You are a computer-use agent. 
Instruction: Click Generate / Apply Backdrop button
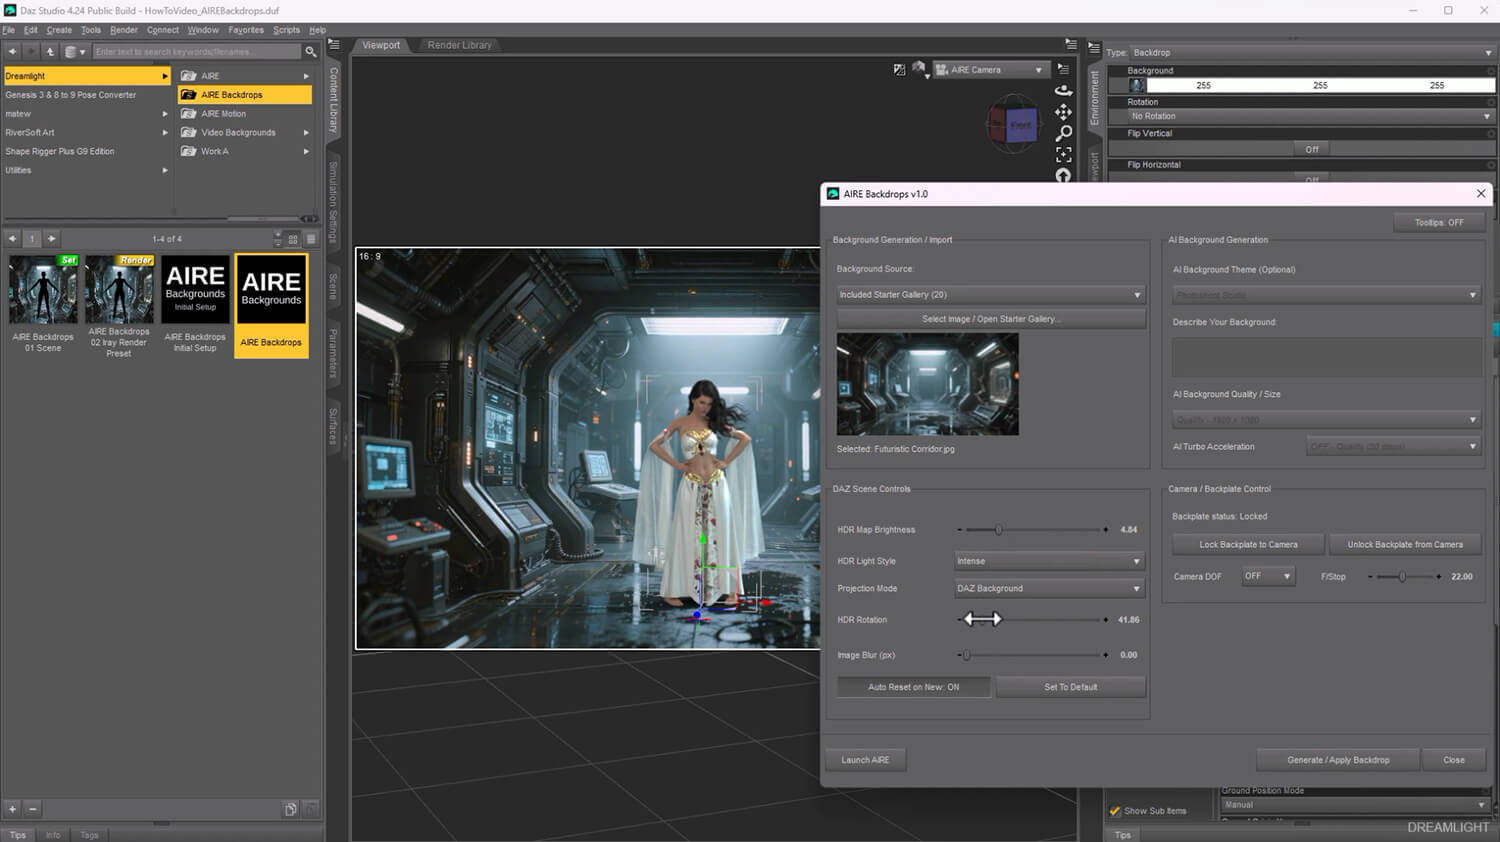click(1338, 760)
